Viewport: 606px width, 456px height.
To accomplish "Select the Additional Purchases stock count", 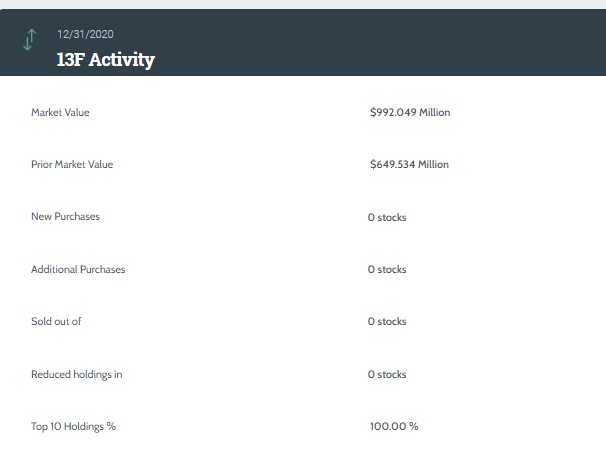I will pyautogui.click(x=387, y=269).
